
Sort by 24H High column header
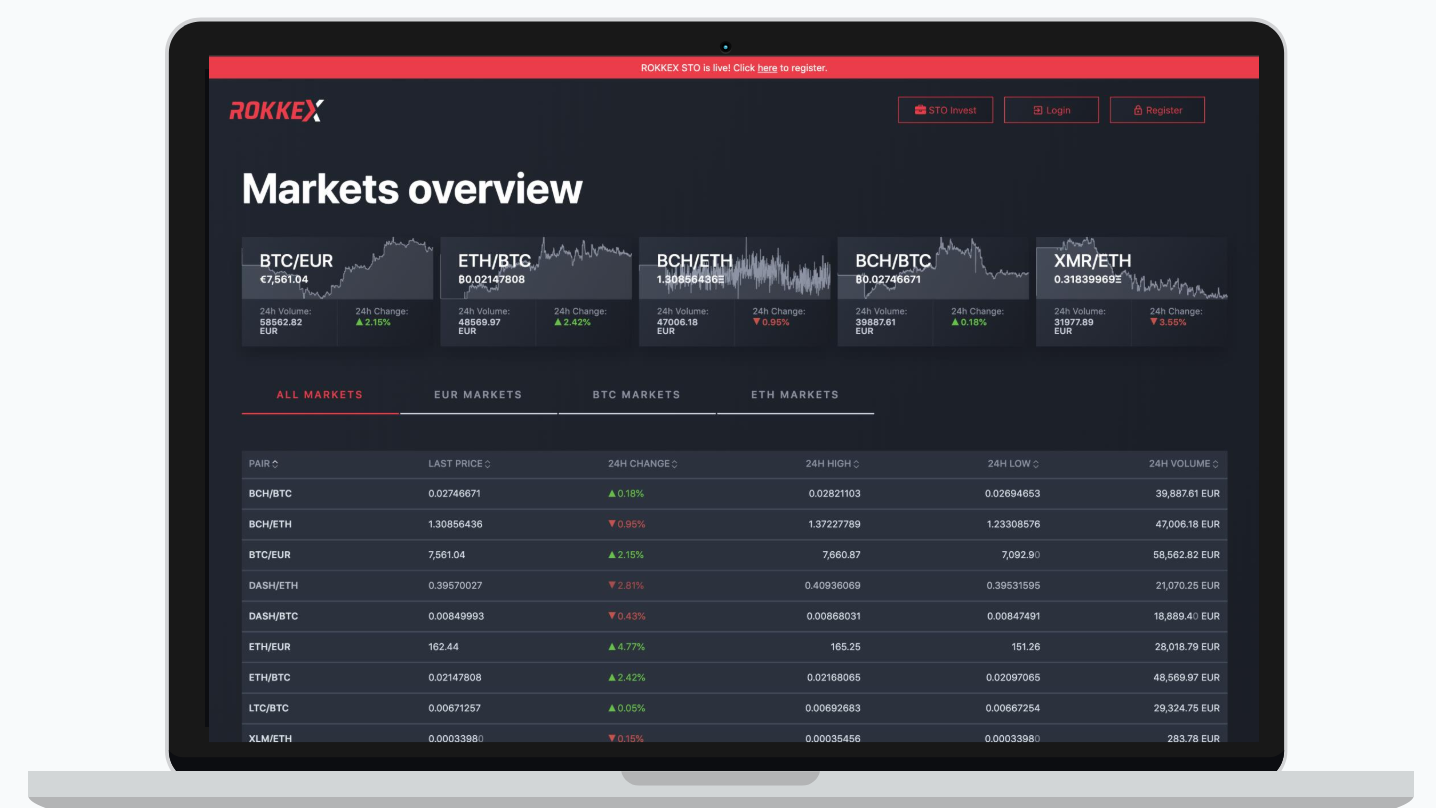click(x=833, y=464)
